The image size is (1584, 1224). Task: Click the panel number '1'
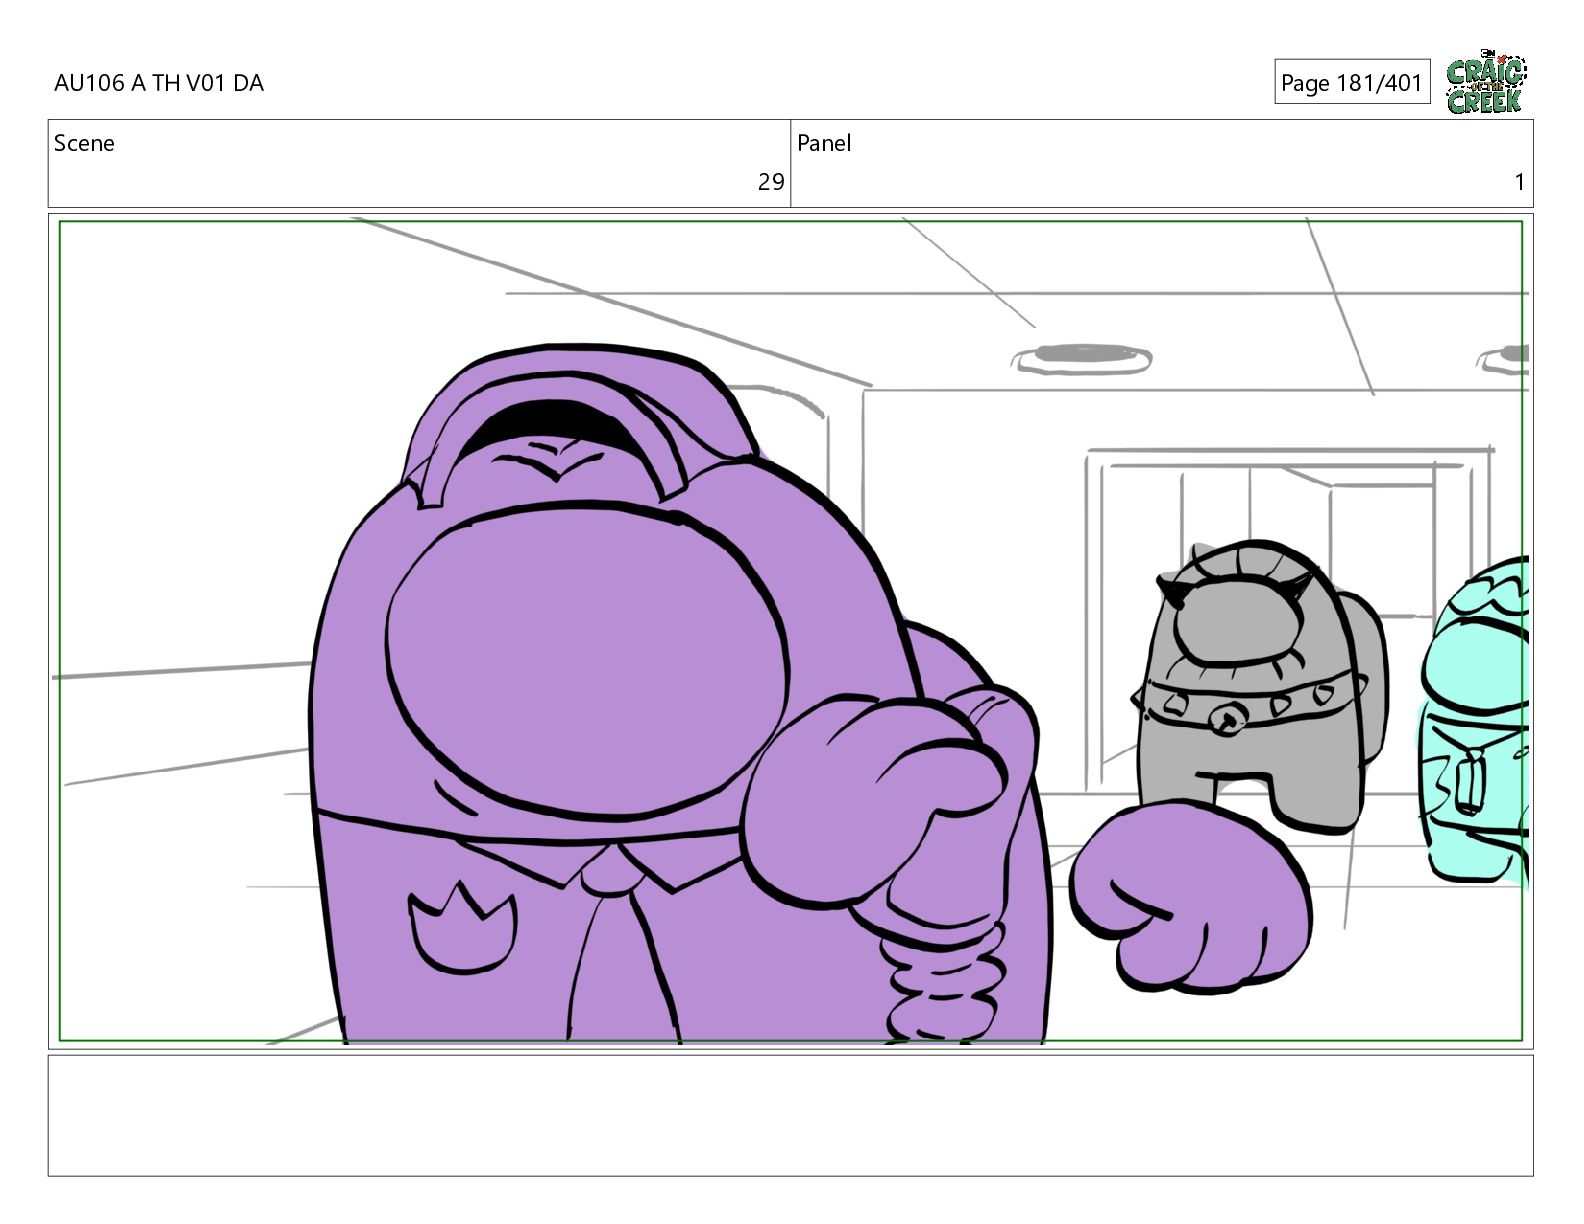click(1519, 182)
